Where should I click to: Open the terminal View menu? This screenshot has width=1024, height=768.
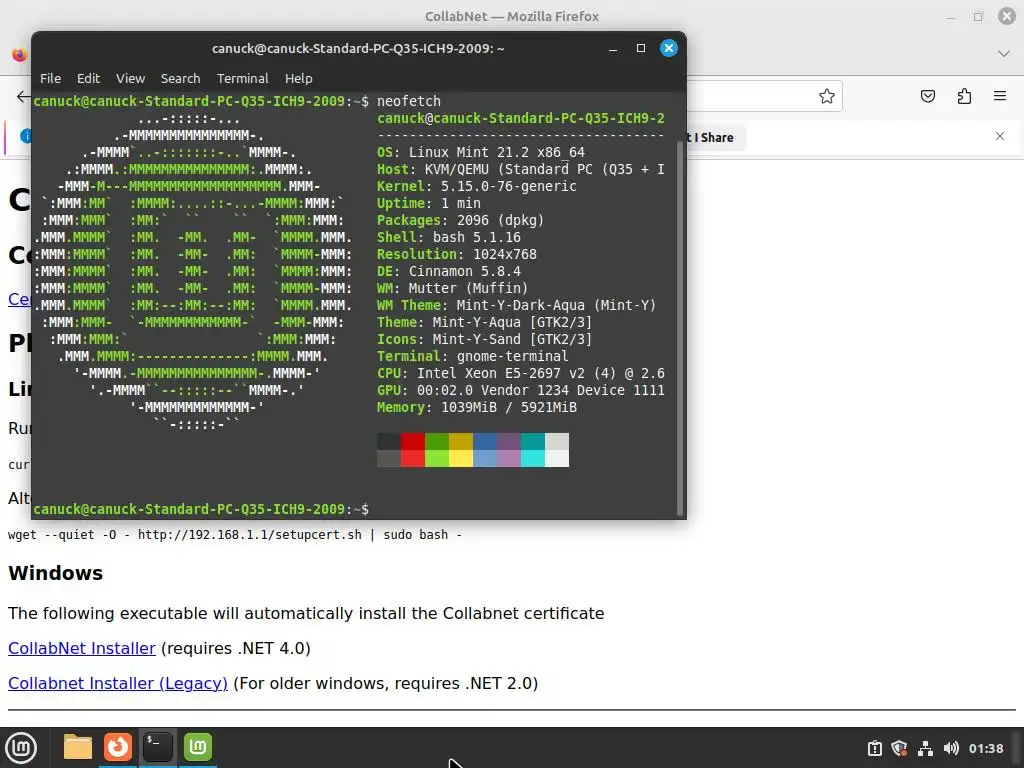click(x=131, y=78)
